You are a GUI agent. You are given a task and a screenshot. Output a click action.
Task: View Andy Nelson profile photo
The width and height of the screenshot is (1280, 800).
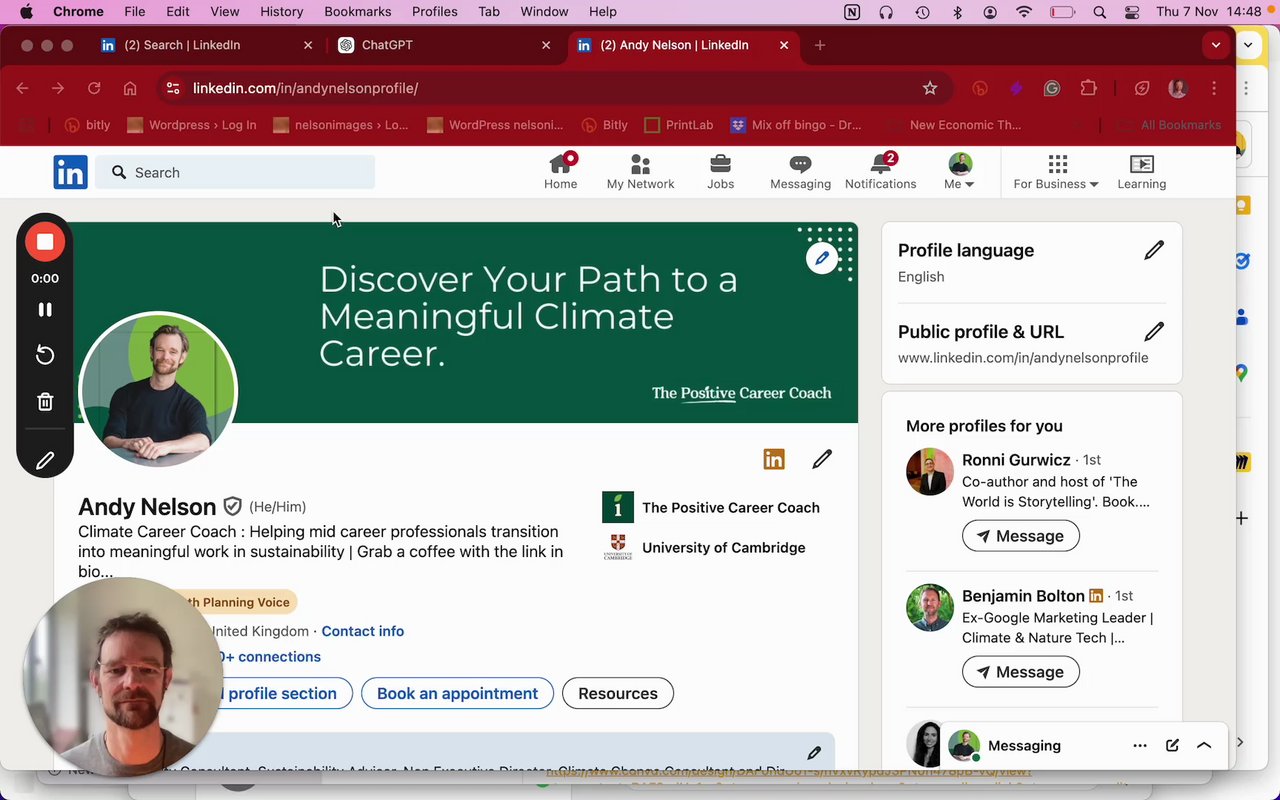158,390
